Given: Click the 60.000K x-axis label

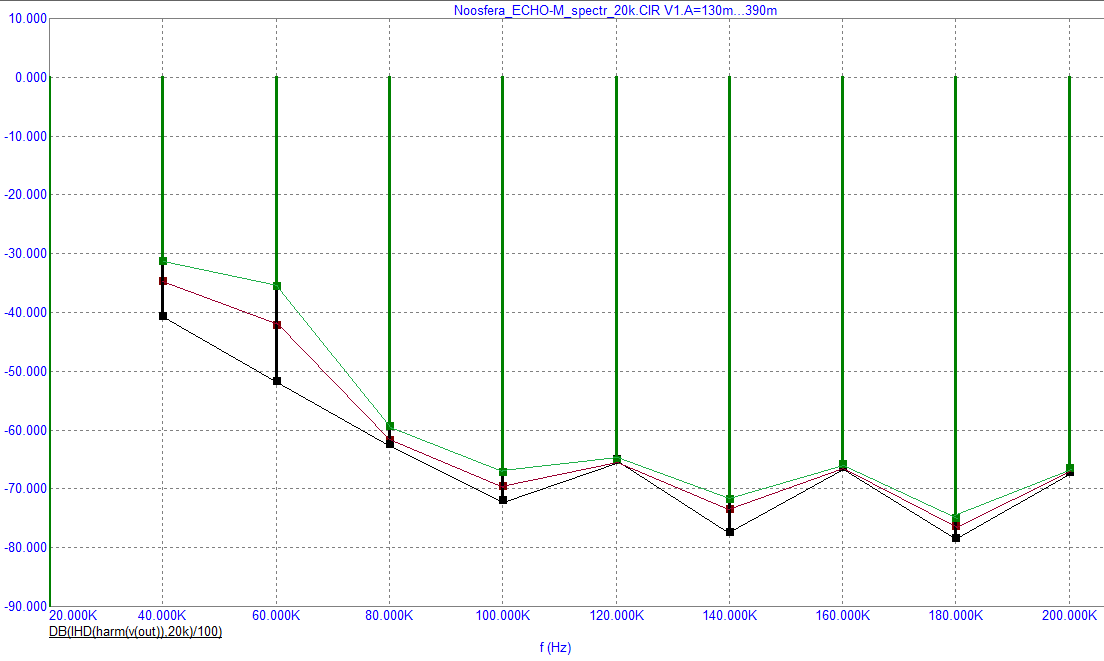Looking at the screenshot, I should click(276, 615).
